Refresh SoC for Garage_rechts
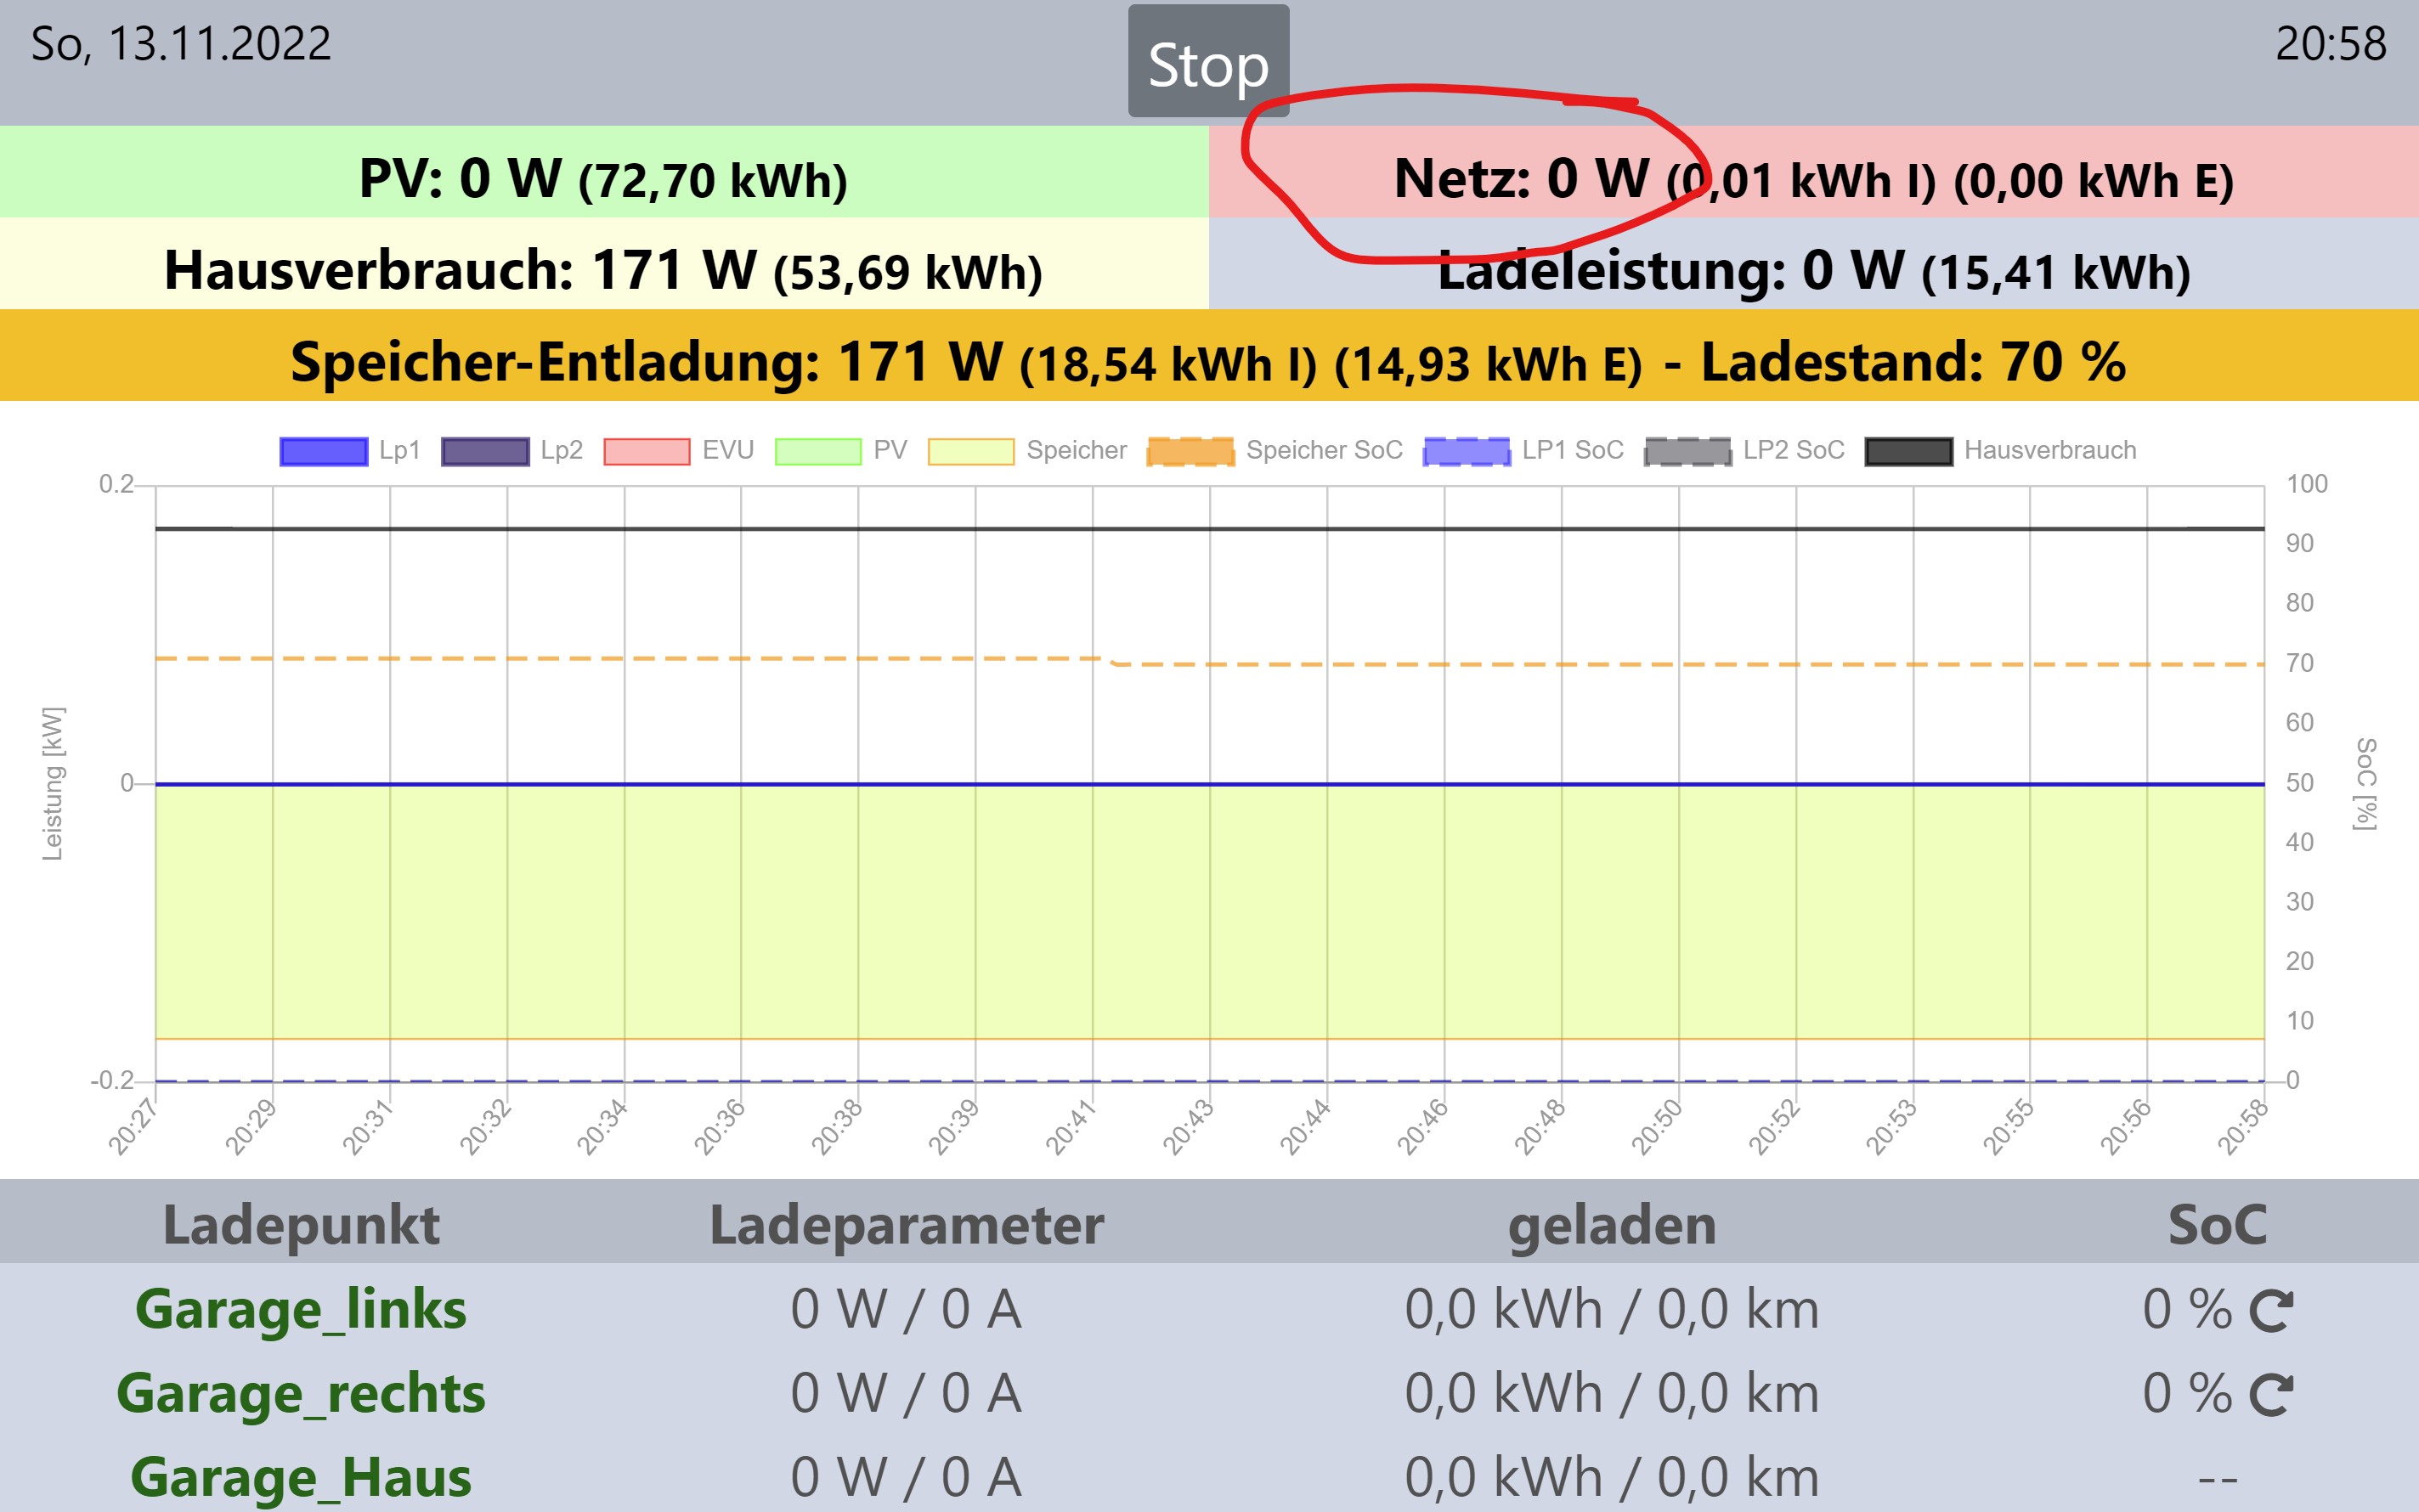This screenshot has width=2419, height=1512. click(2270, 1395)
